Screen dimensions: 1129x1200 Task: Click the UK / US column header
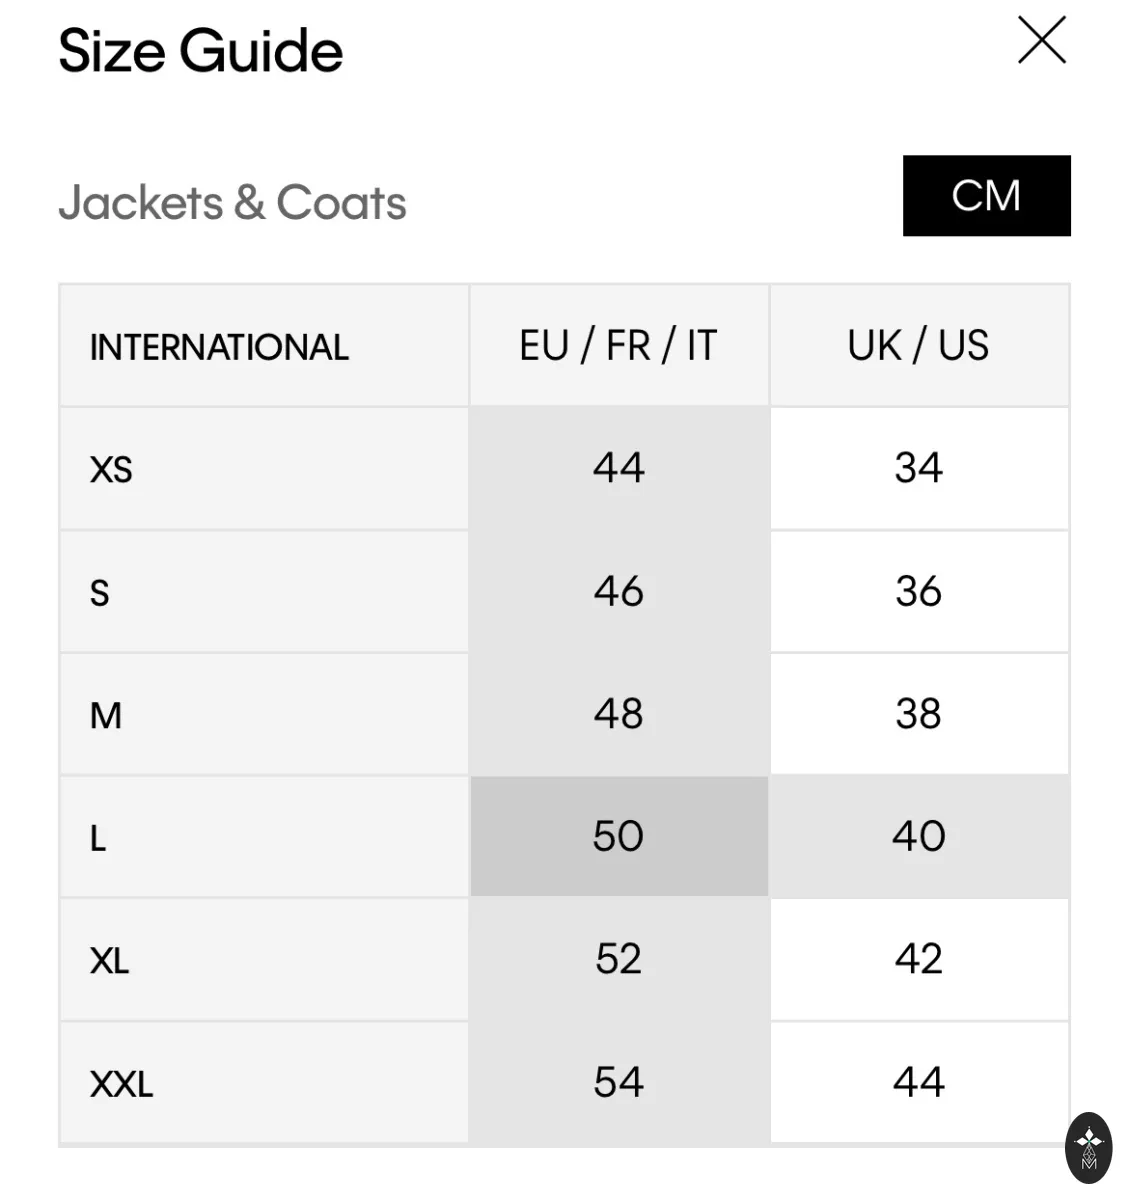point(919,347)
